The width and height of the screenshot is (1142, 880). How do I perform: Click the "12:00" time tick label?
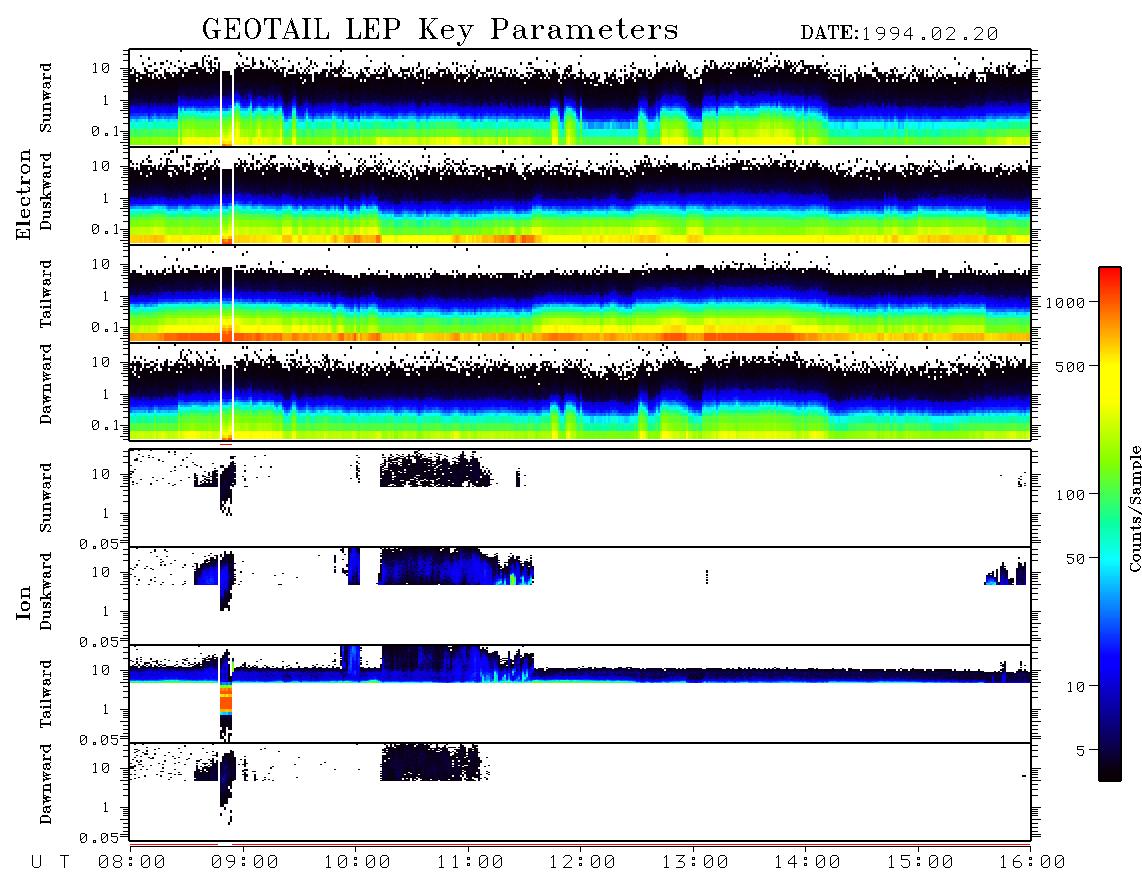click(x=582, y=862)
